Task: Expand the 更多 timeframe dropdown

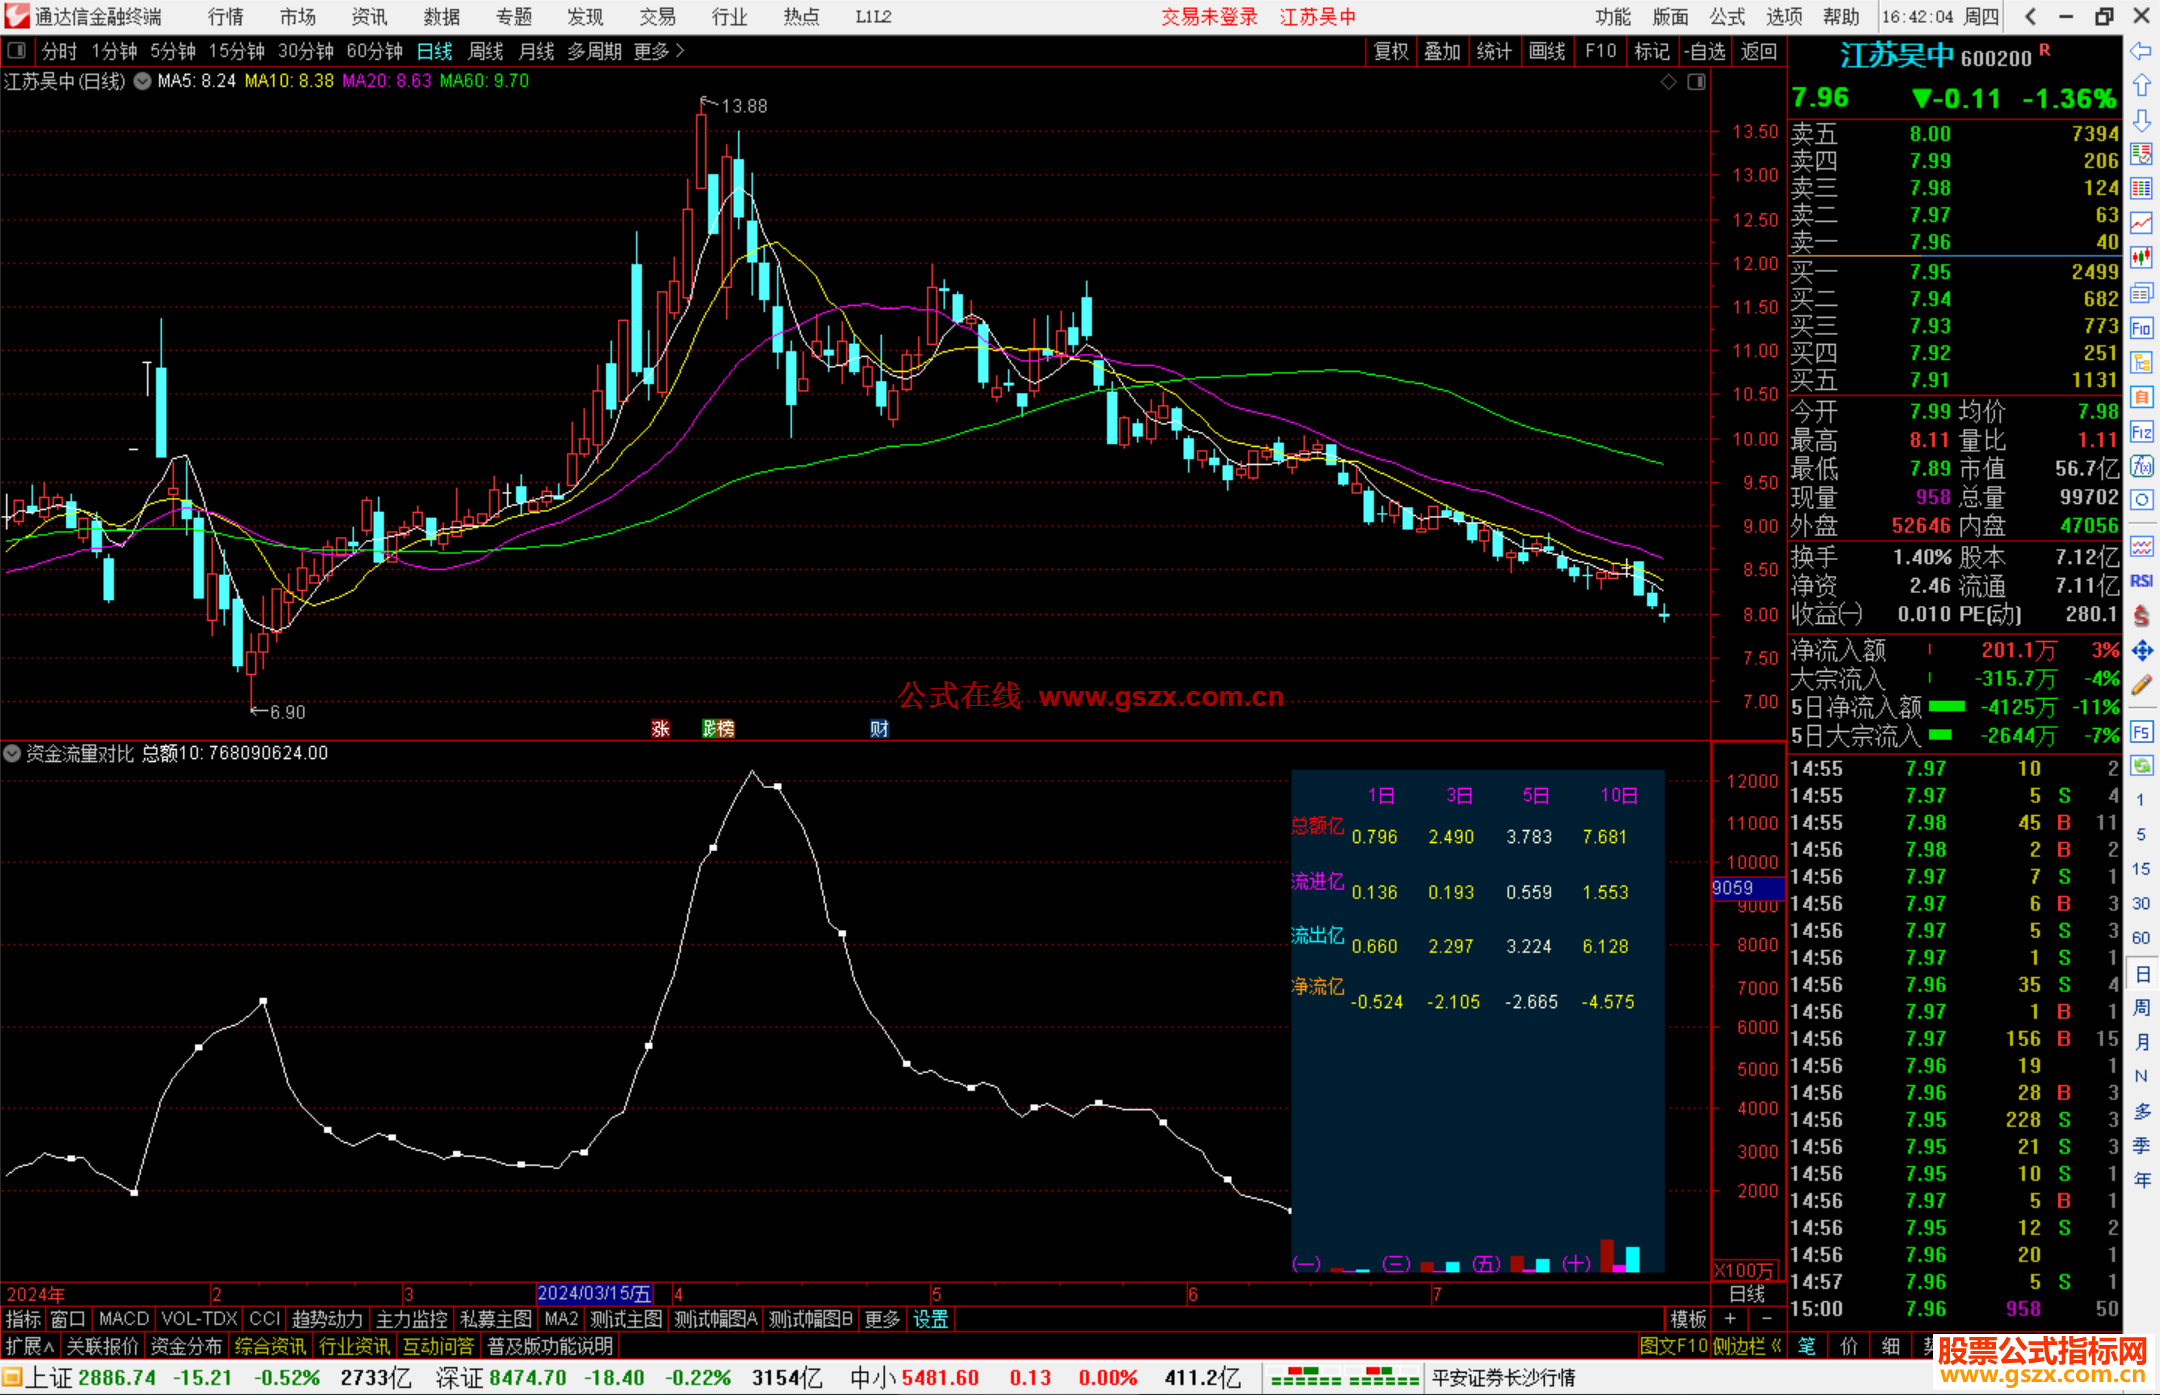Action: coord(658,51)
